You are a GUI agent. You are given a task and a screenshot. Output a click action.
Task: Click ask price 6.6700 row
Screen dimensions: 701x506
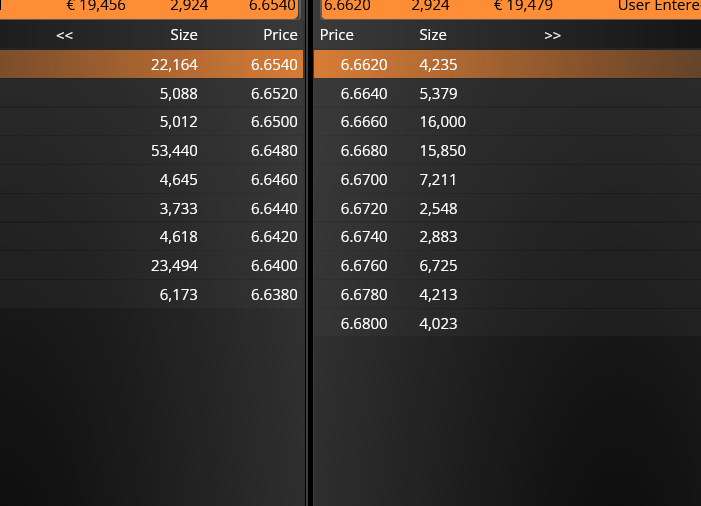coord(507,180)
